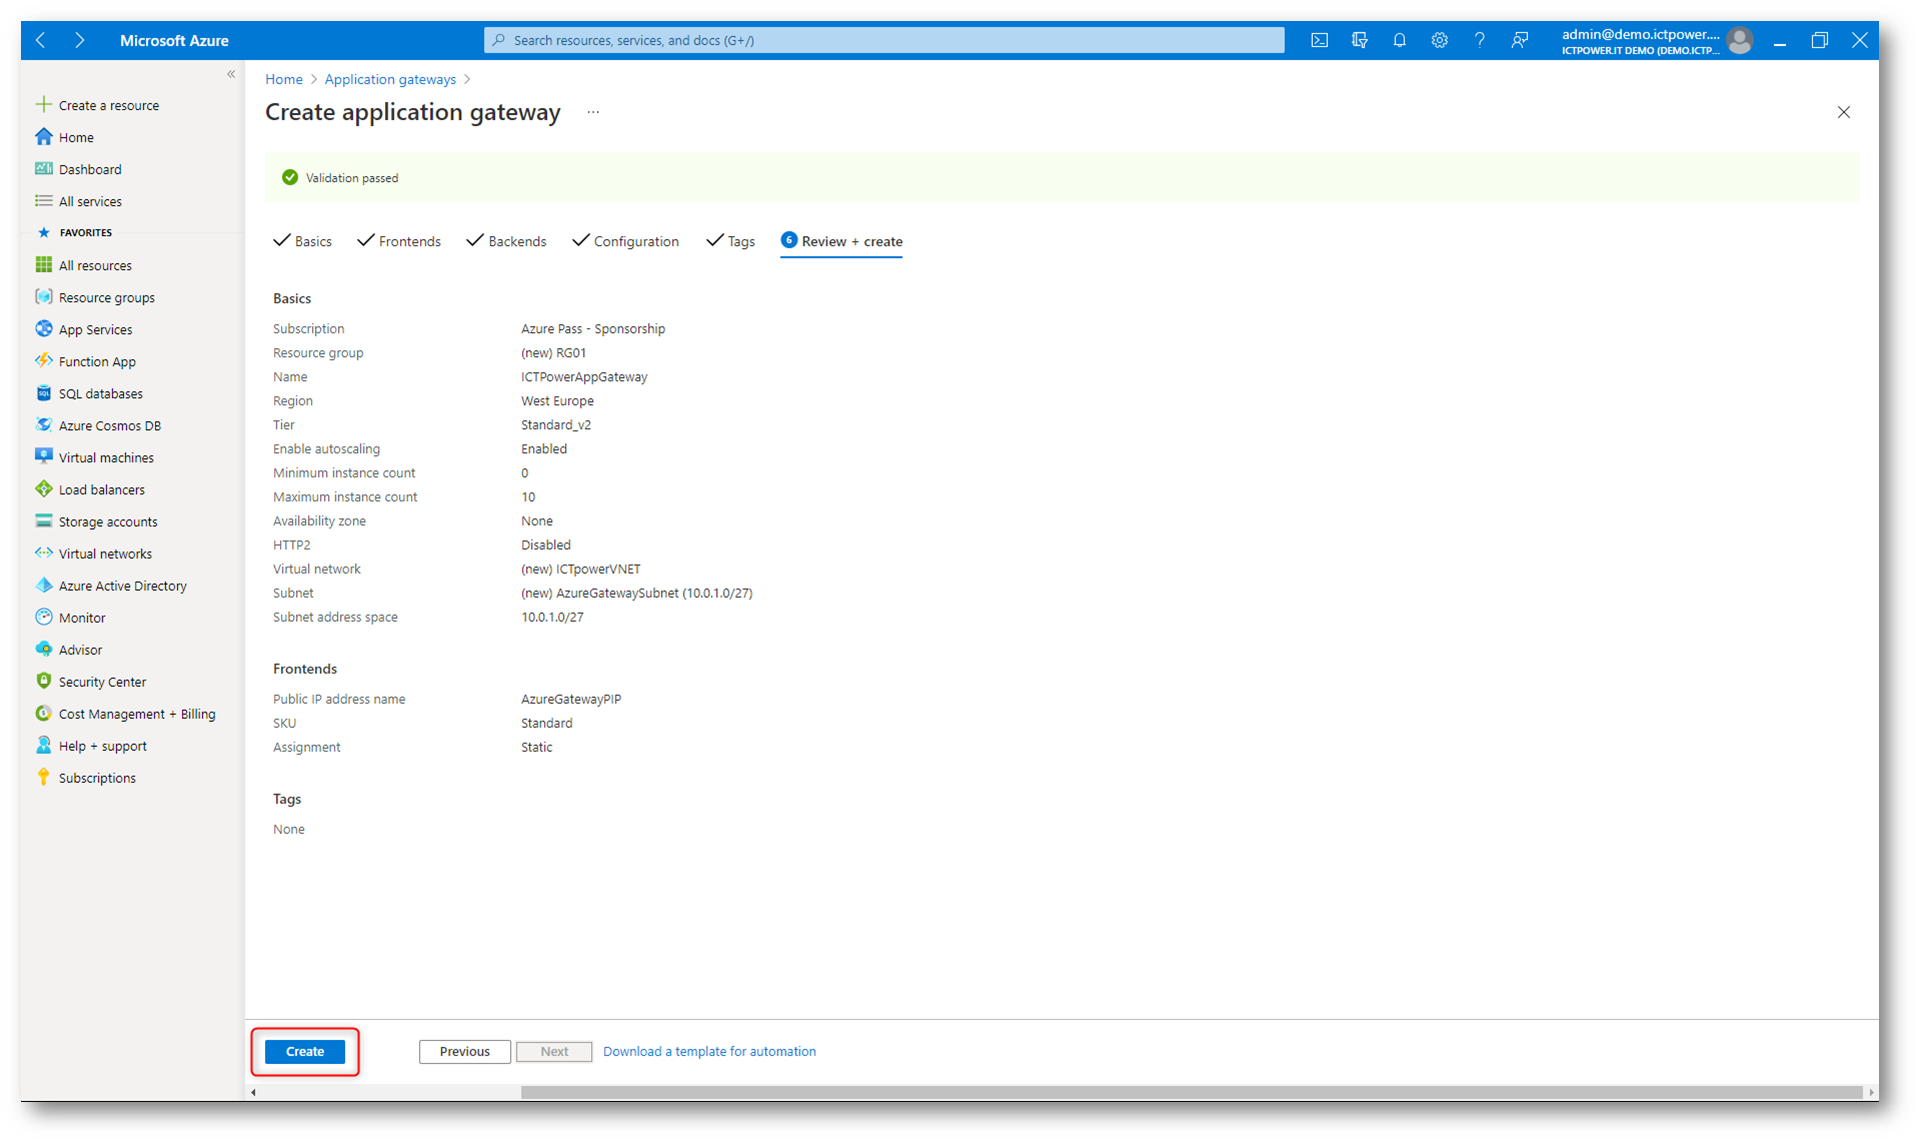This screenshot has width=1921, height=1144.
Task: Open Cloud Shell from the top bar
Action: tap(1319, 40)
